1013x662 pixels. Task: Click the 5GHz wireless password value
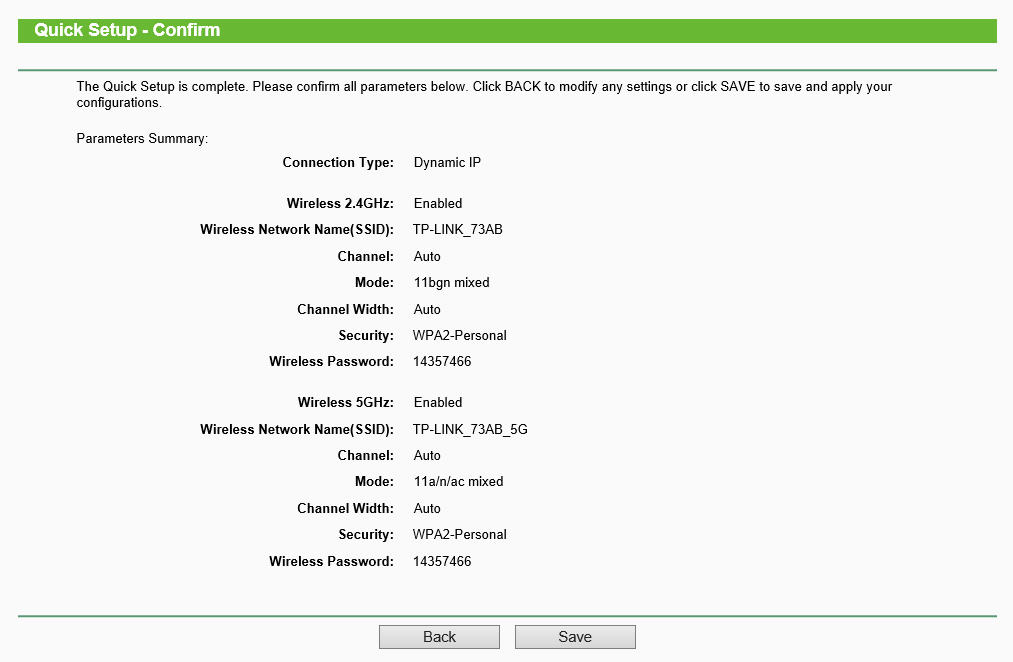point(442,561)
